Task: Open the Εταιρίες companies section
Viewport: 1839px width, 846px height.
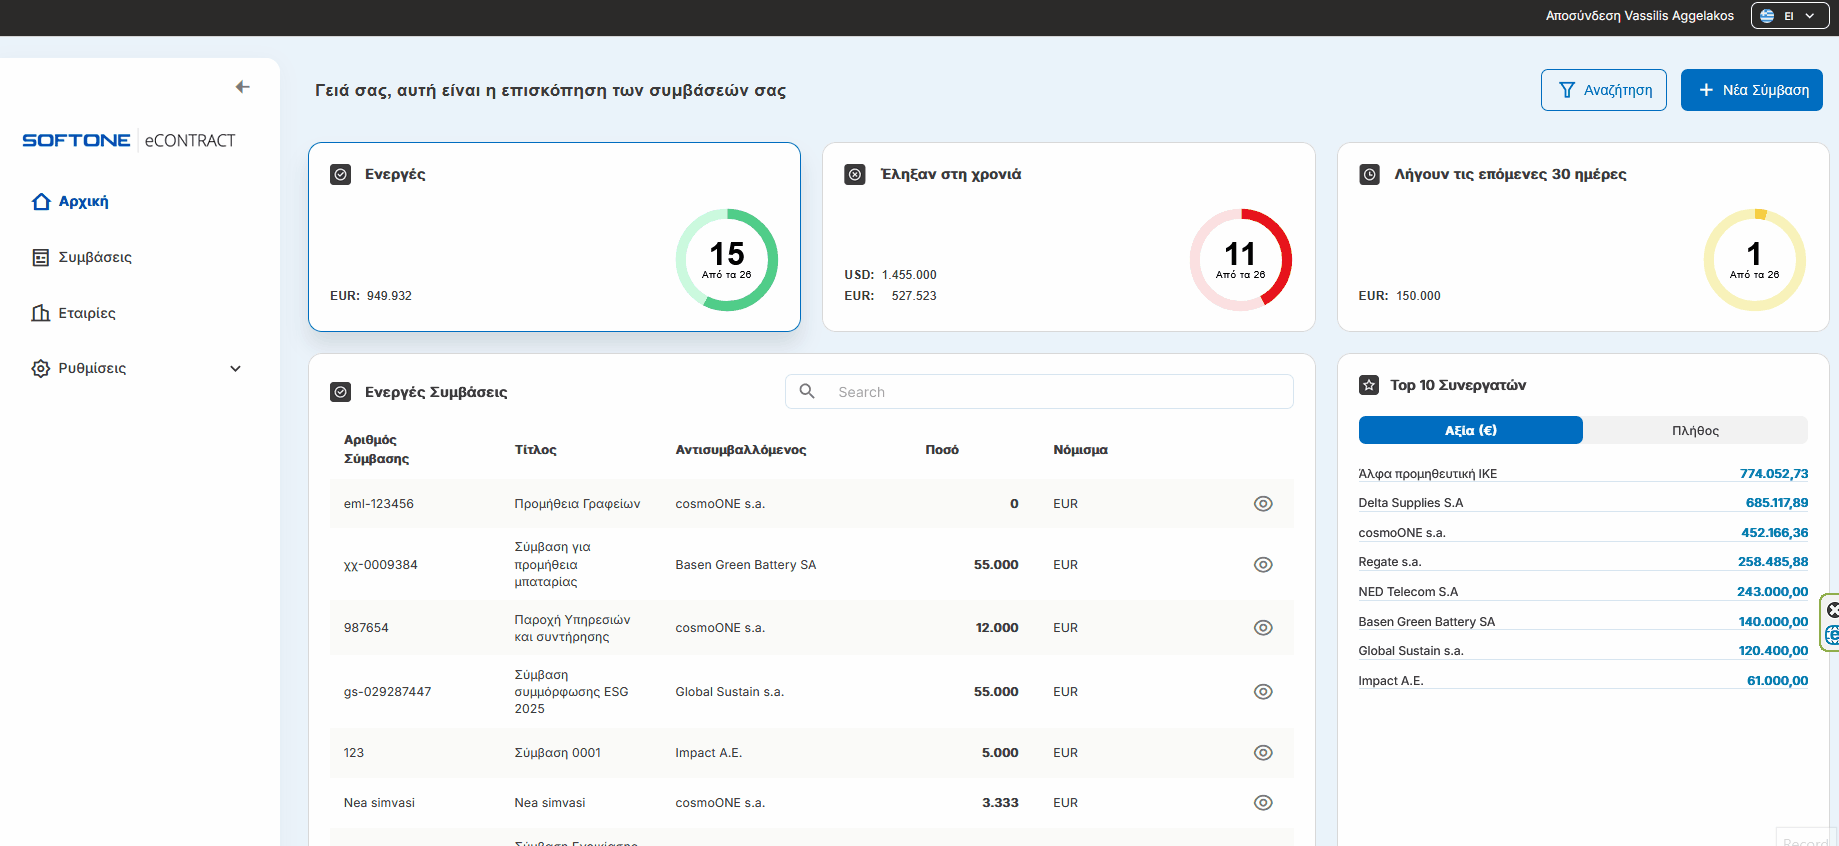Action: (x=86, y=314)
